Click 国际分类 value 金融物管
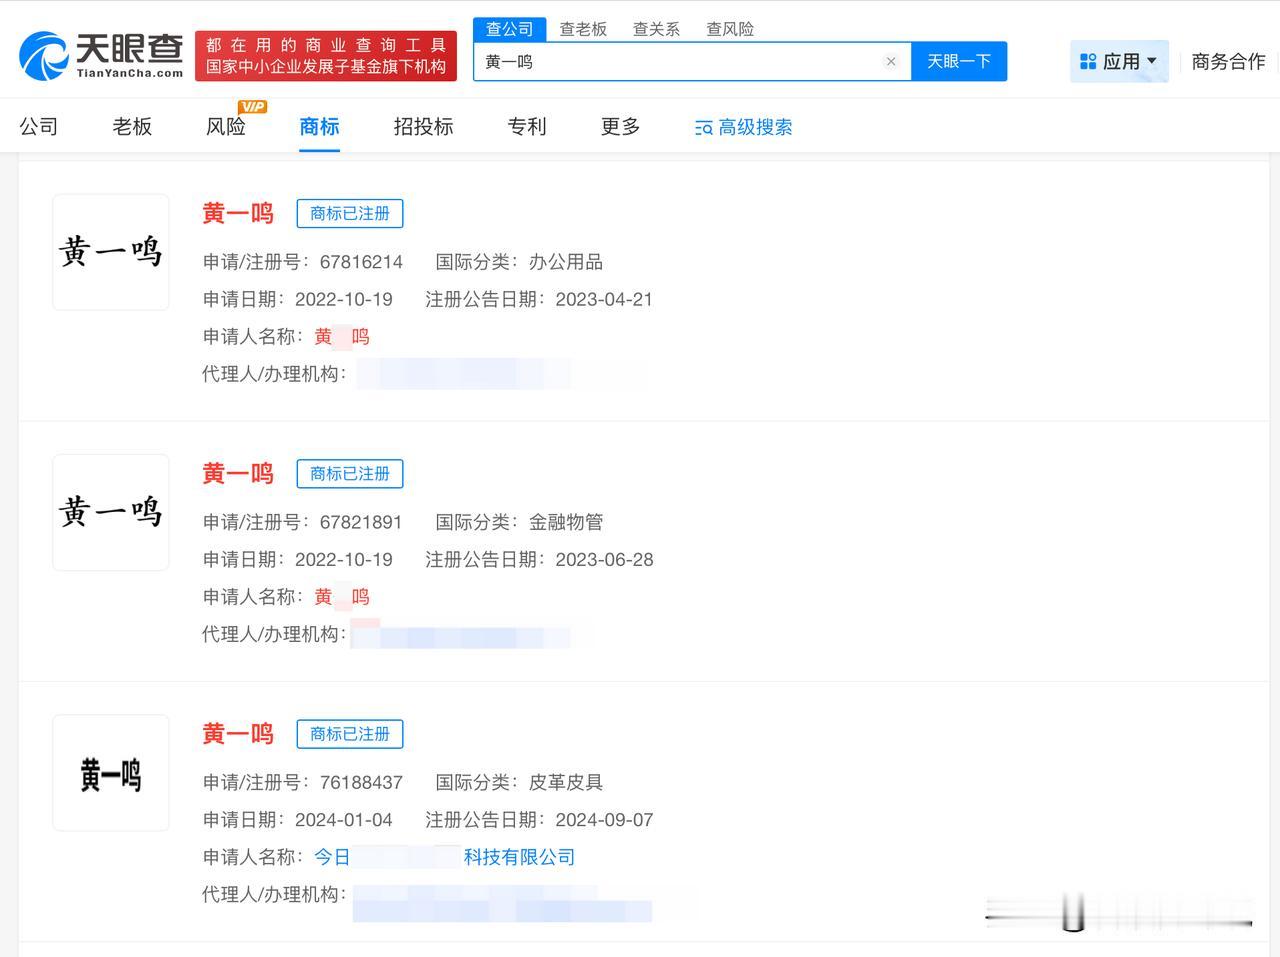Viewport: 1280px width, 957px height. coord(566,522)
